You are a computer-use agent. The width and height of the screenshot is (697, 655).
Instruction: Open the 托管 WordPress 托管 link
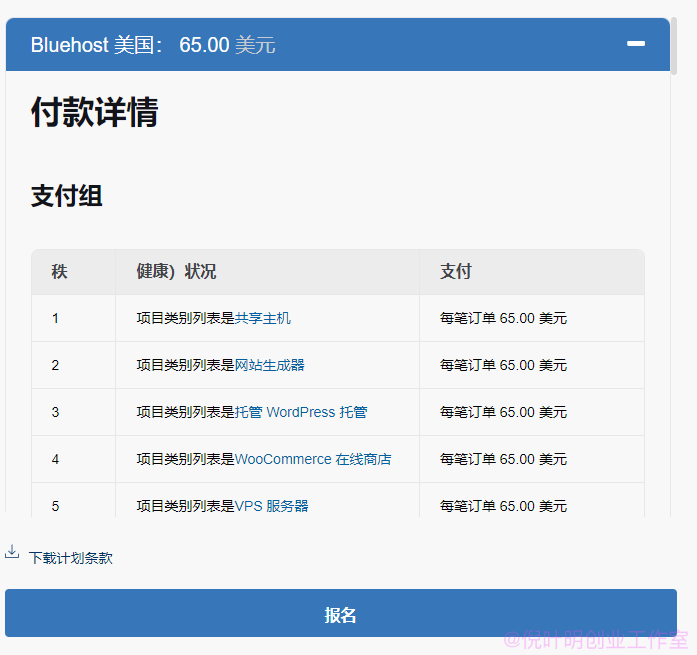pyautogui.click(x=301, y=412)
